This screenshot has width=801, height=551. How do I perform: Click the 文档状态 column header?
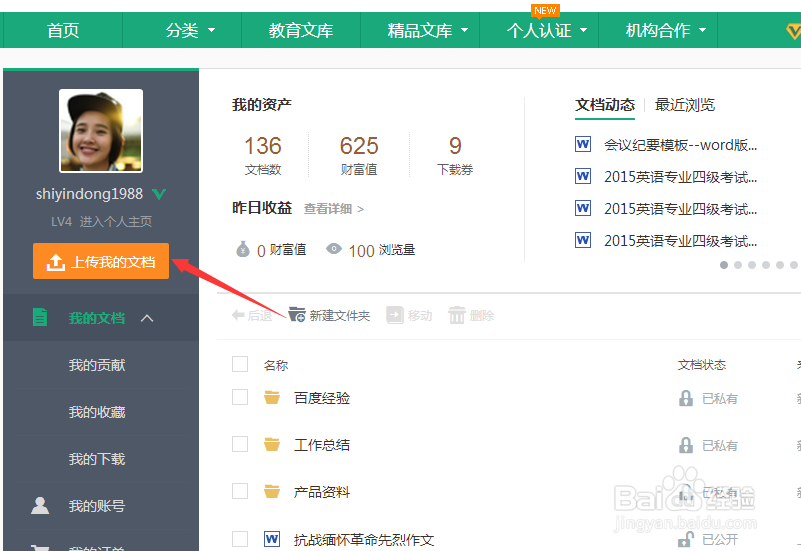tap(702, 365)
